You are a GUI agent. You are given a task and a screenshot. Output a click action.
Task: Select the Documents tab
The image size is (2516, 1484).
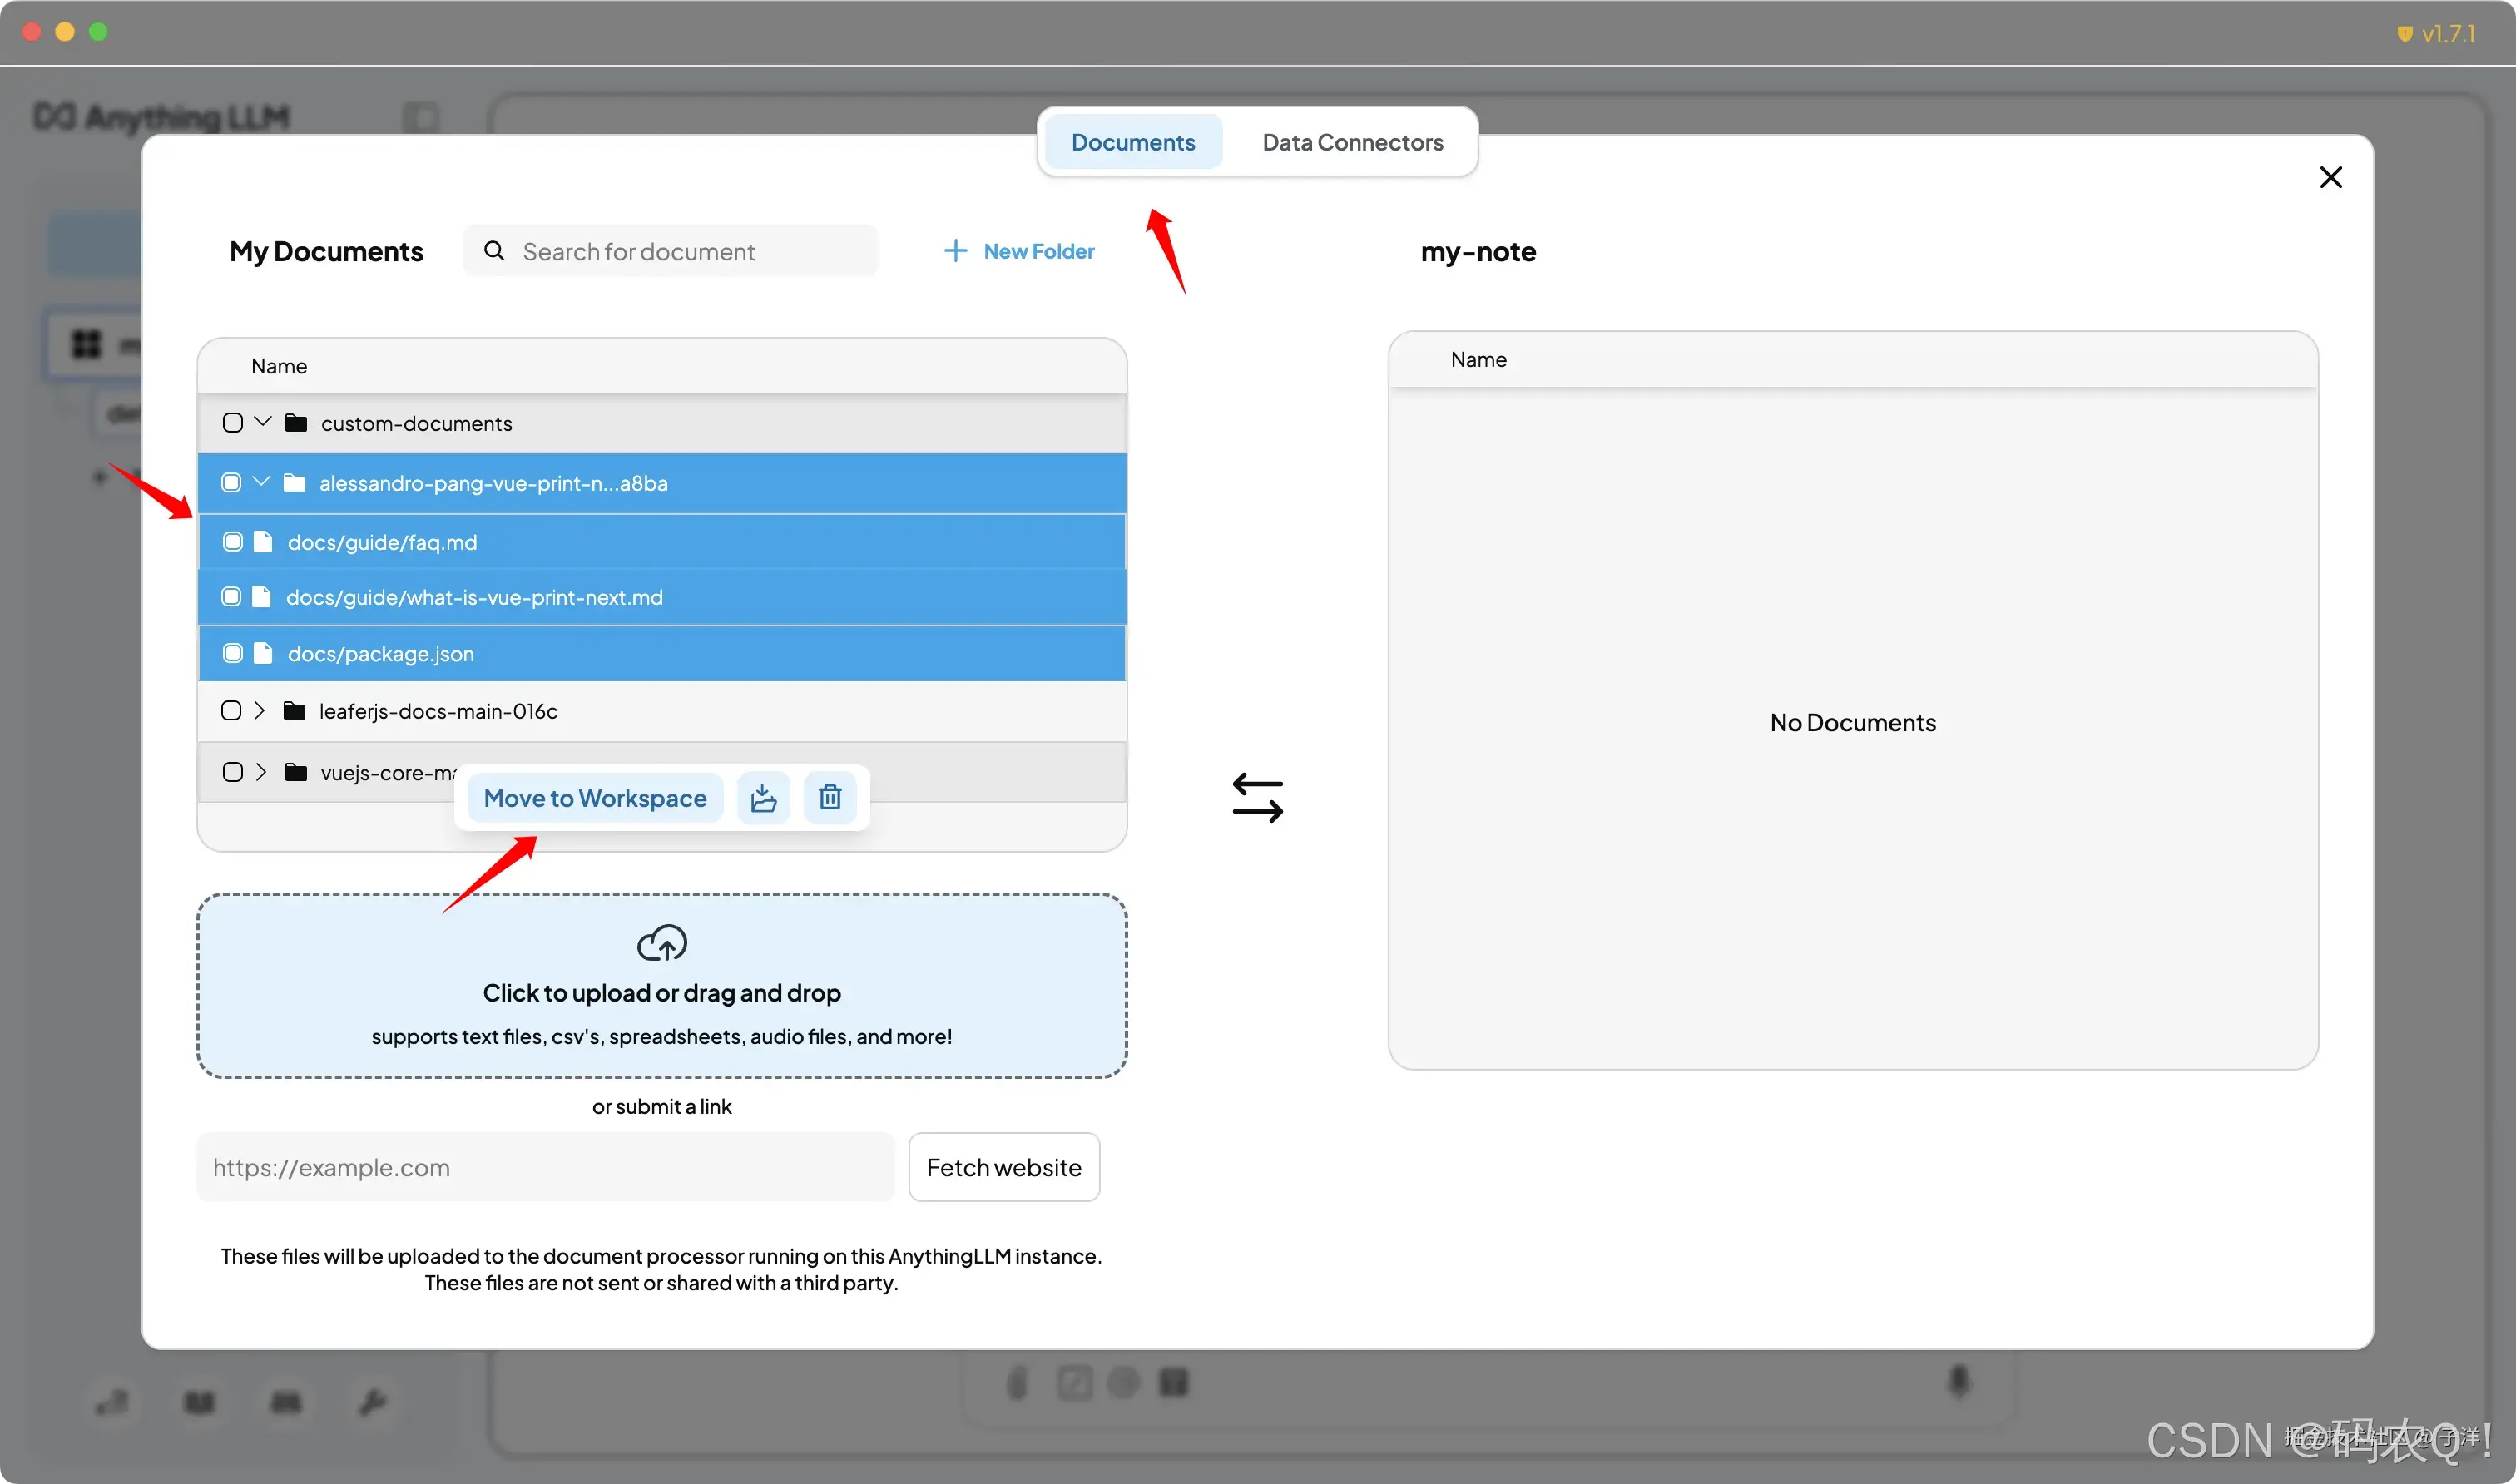pyautogui.click(x=1133, y=142)
